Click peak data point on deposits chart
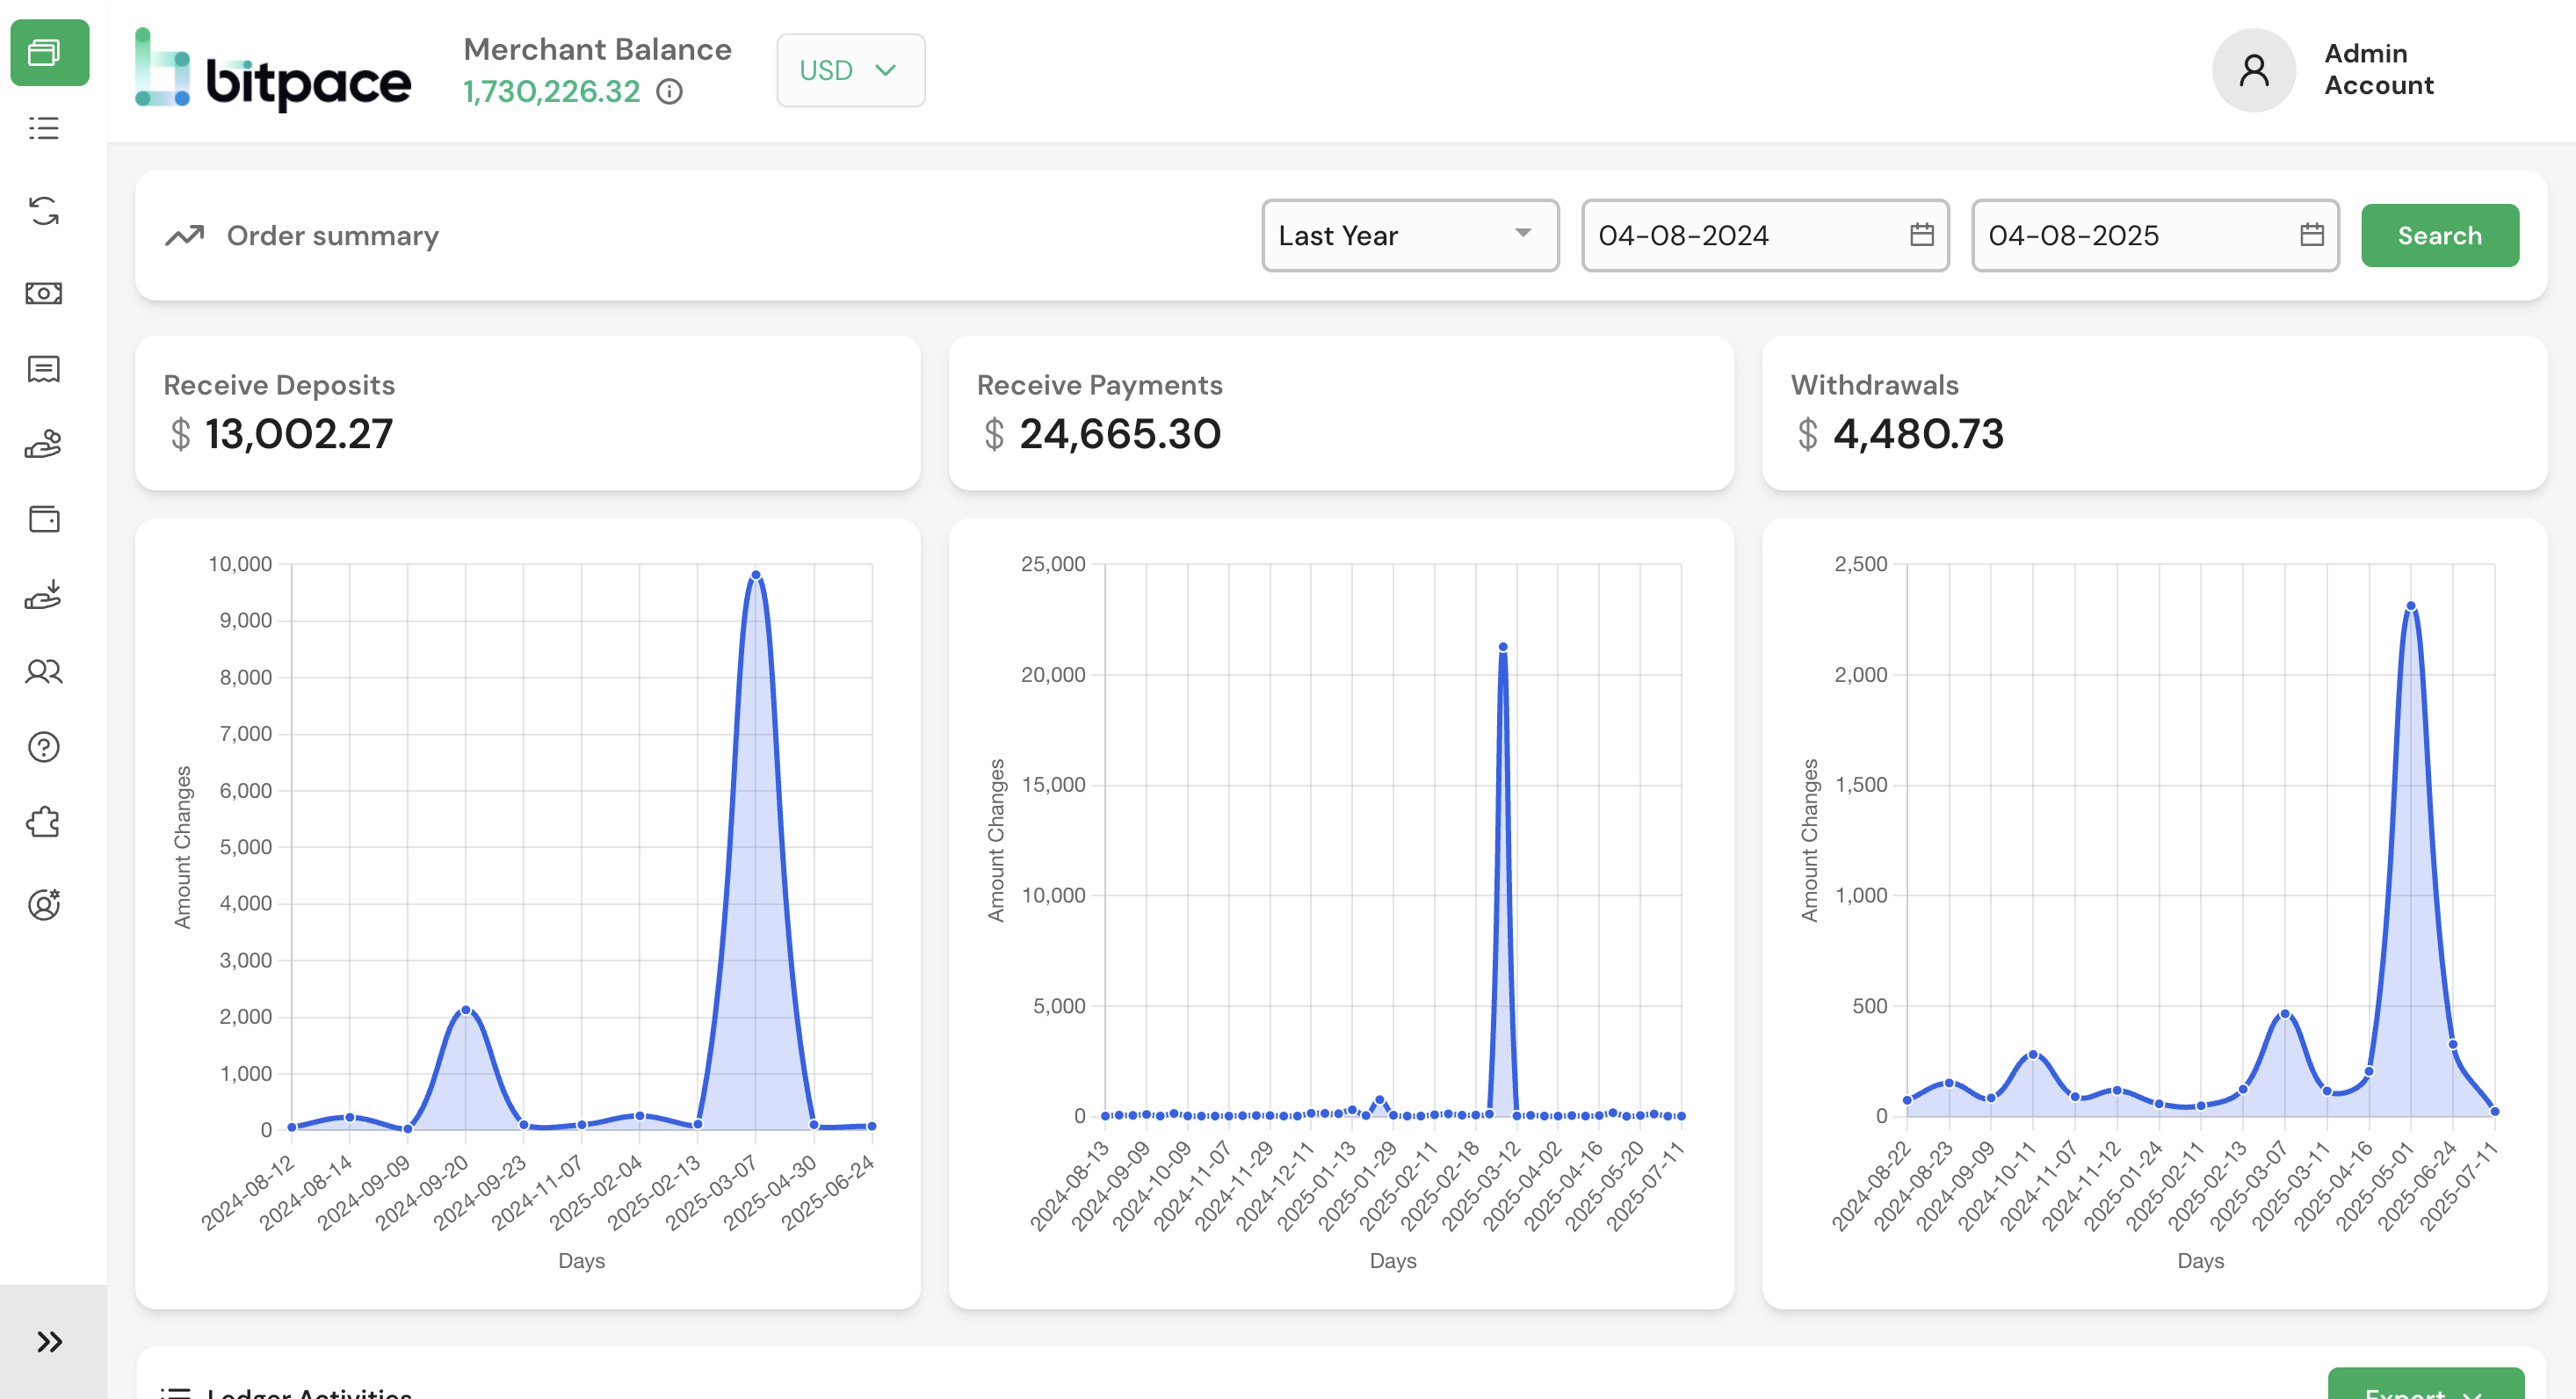The image size is (2576, 1399). pos(756,575)
